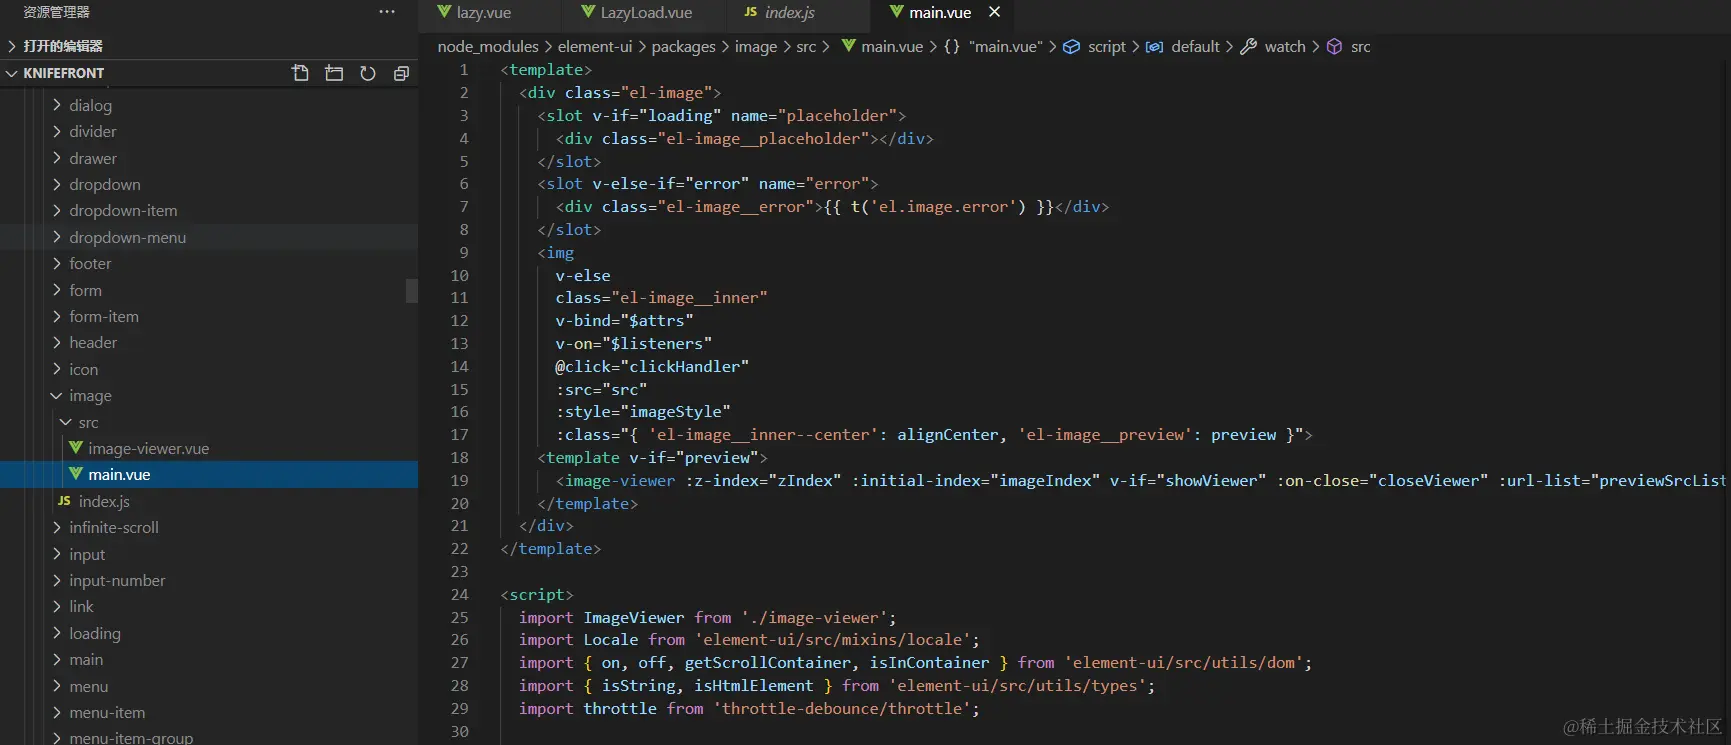This screenshot has height=745, width=1731.
Task: Click 'clickHandler' on line 14
Action: click(x=684, y=366)
